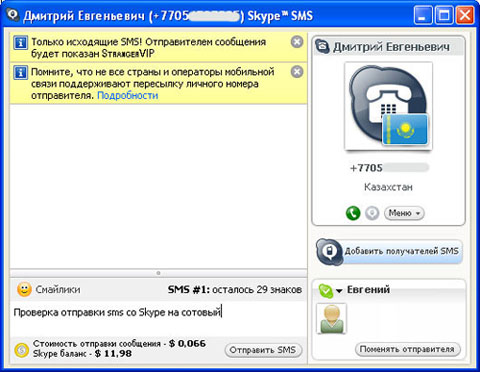Expand the Евгений status dropdown arrow
Screen dimensions: 480x372
tap(339, 291)
